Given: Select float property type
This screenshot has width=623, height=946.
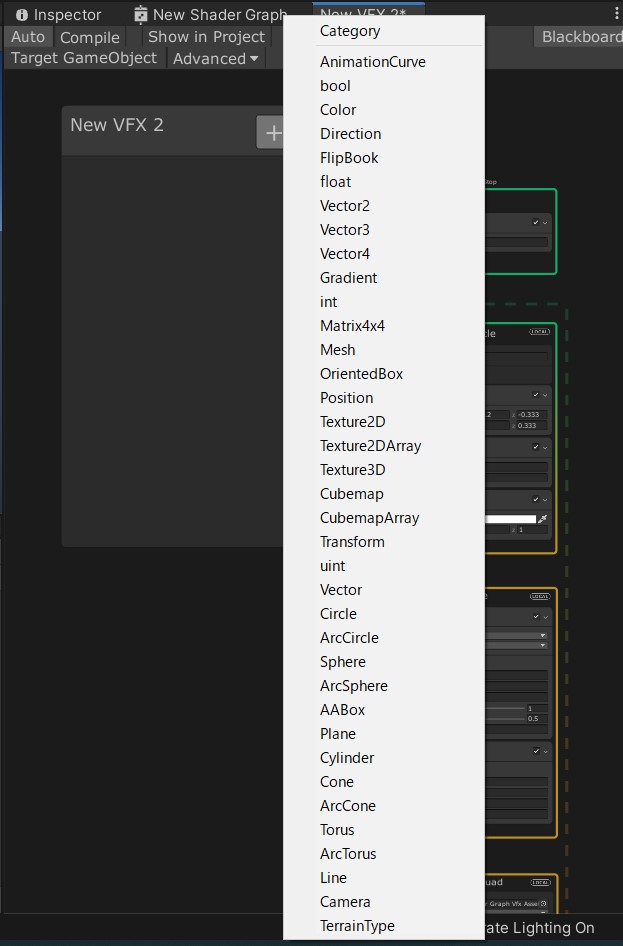Looking at the screenshot, I should 384,182.
